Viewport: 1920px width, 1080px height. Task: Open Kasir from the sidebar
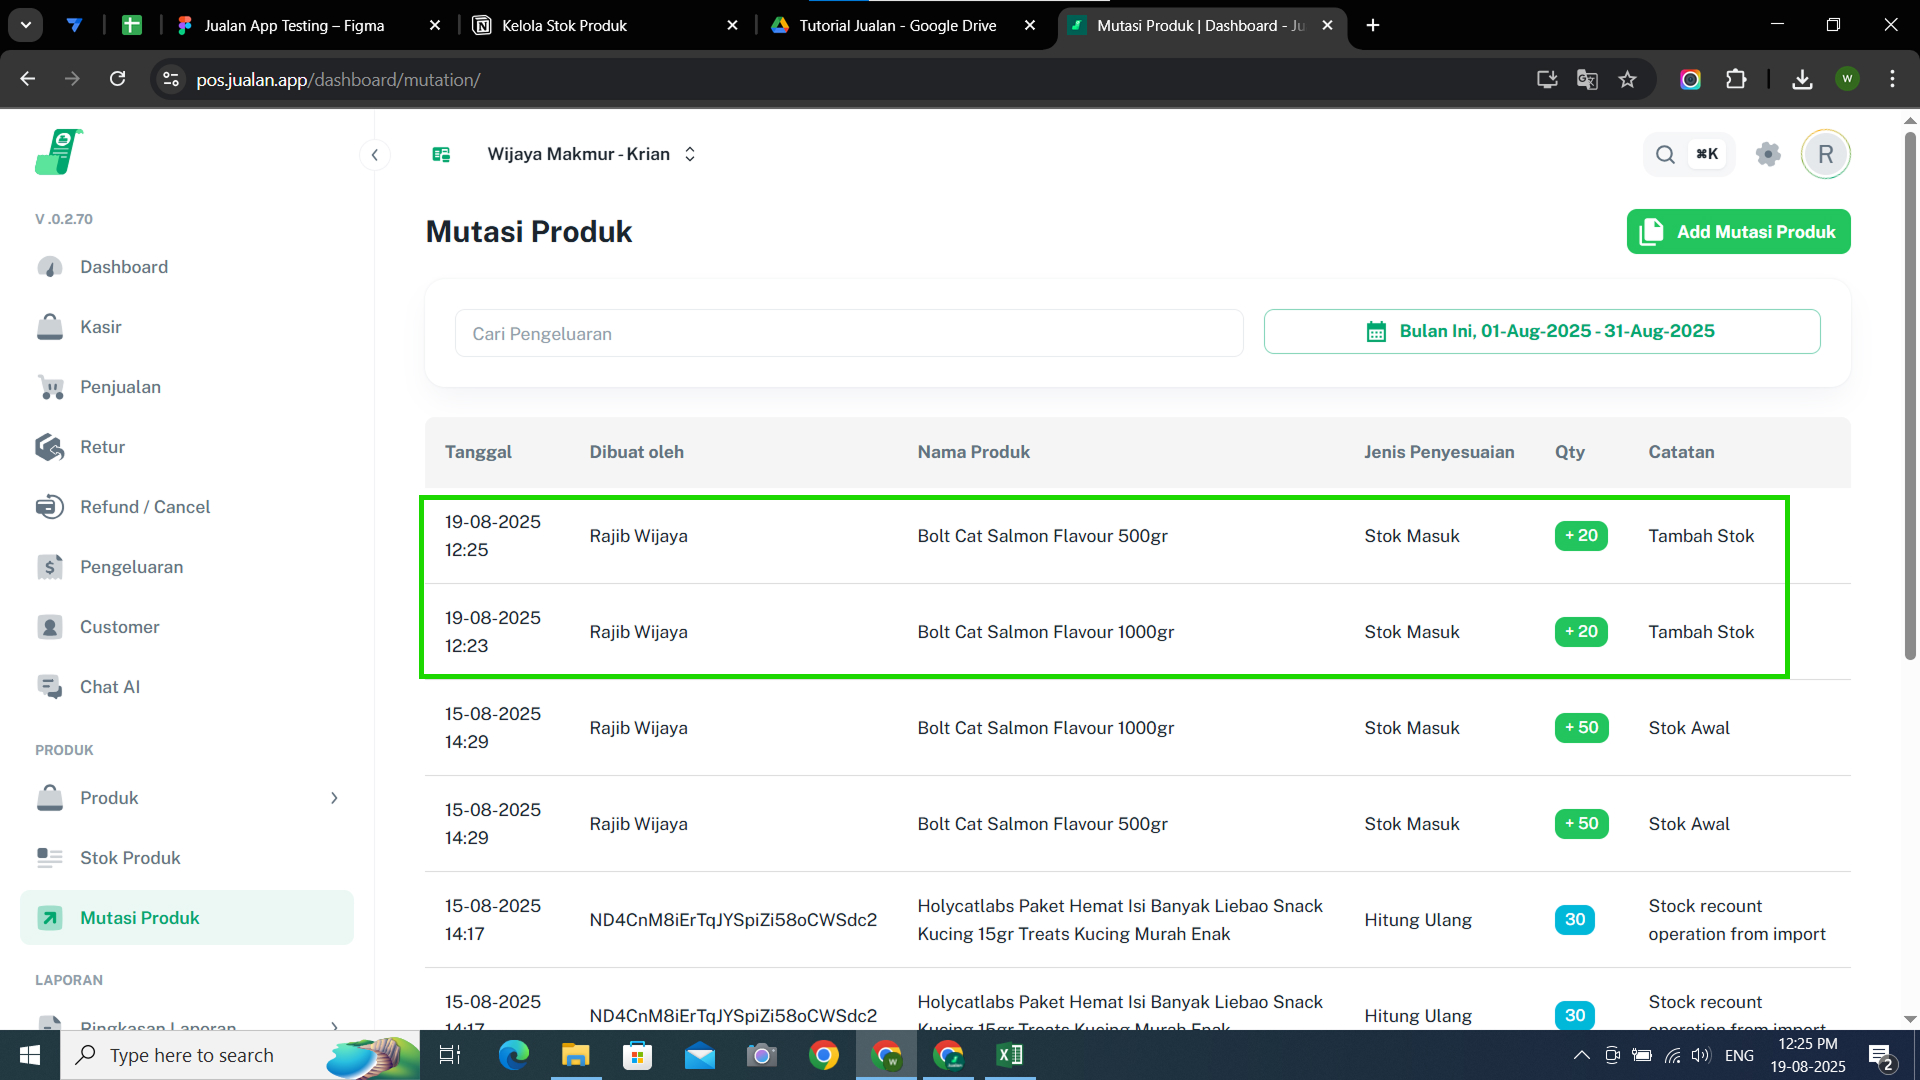(100, 327)
